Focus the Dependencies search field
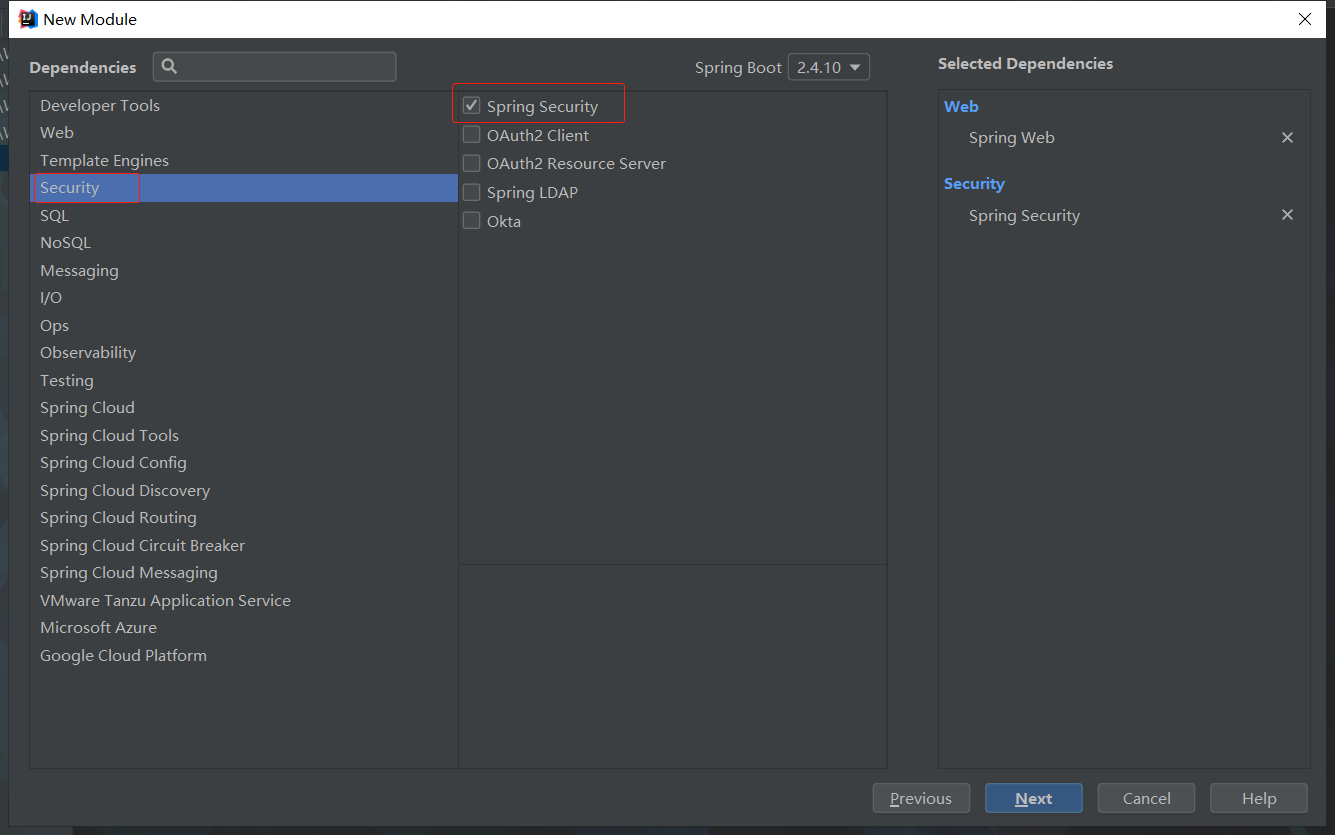The width and height of the screenshot is (1335, 835). [275, 67]
